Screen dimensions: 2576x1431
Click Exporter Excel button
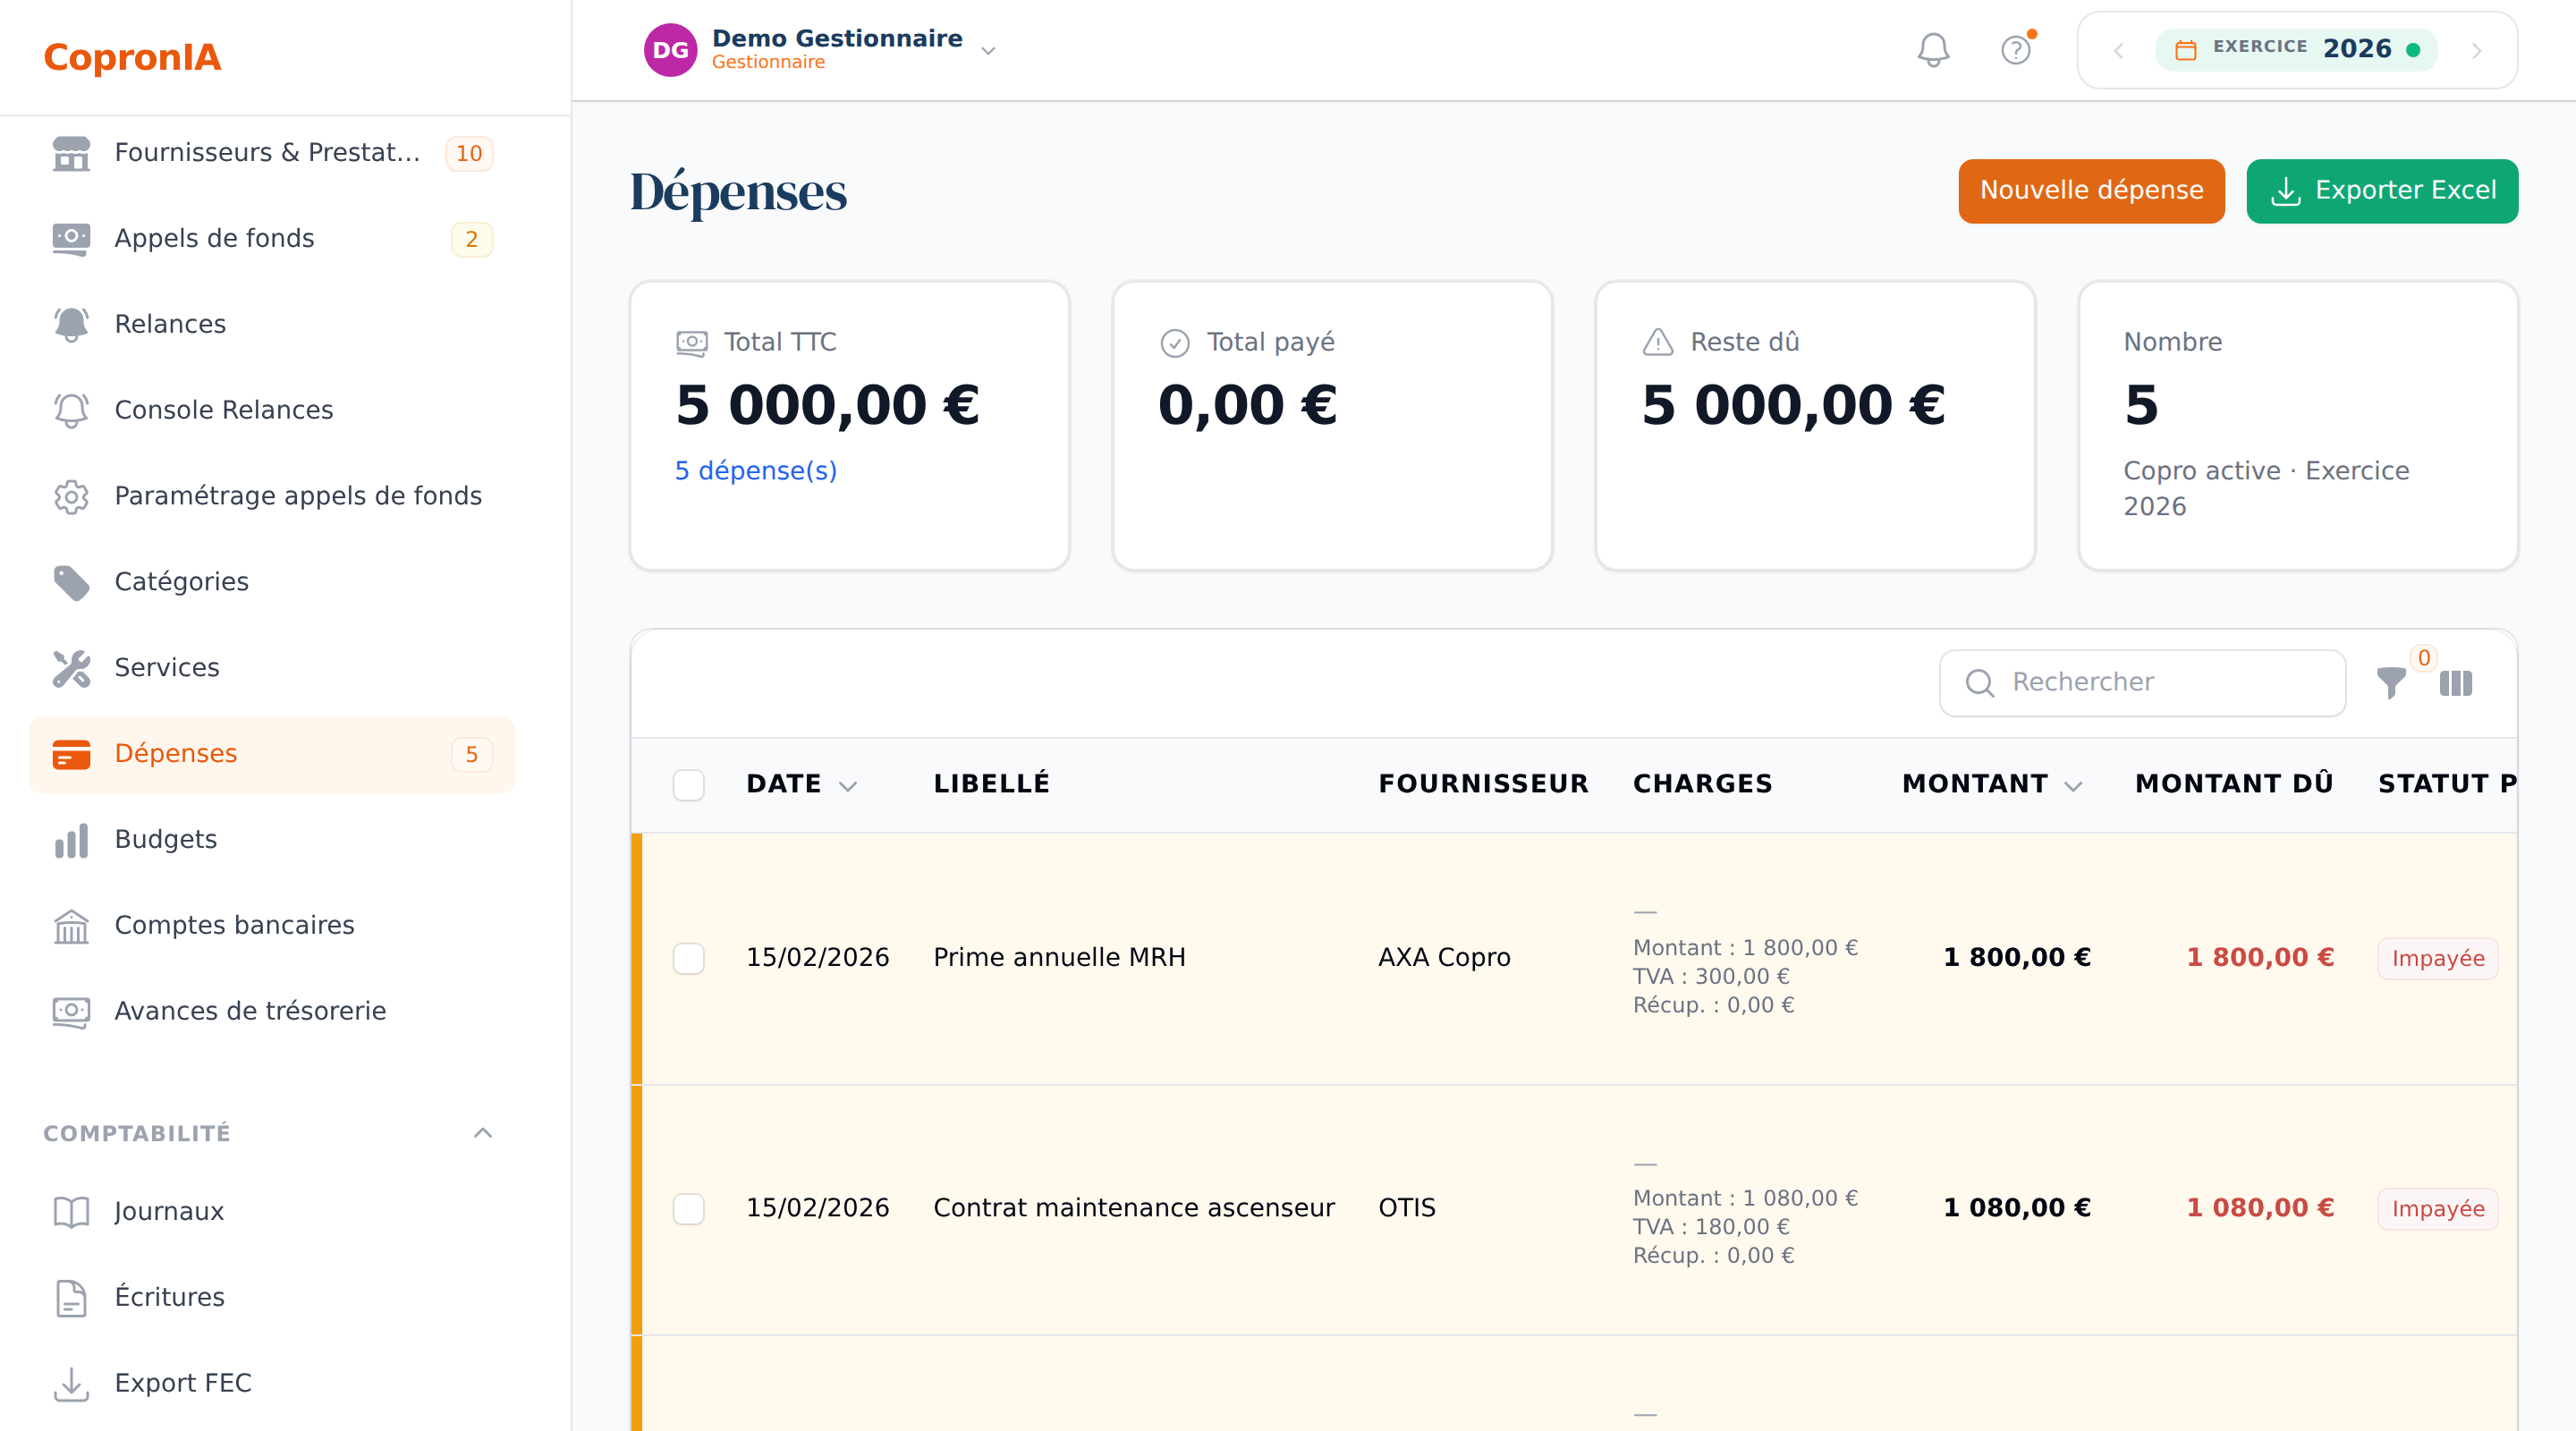pos(2382,191)
